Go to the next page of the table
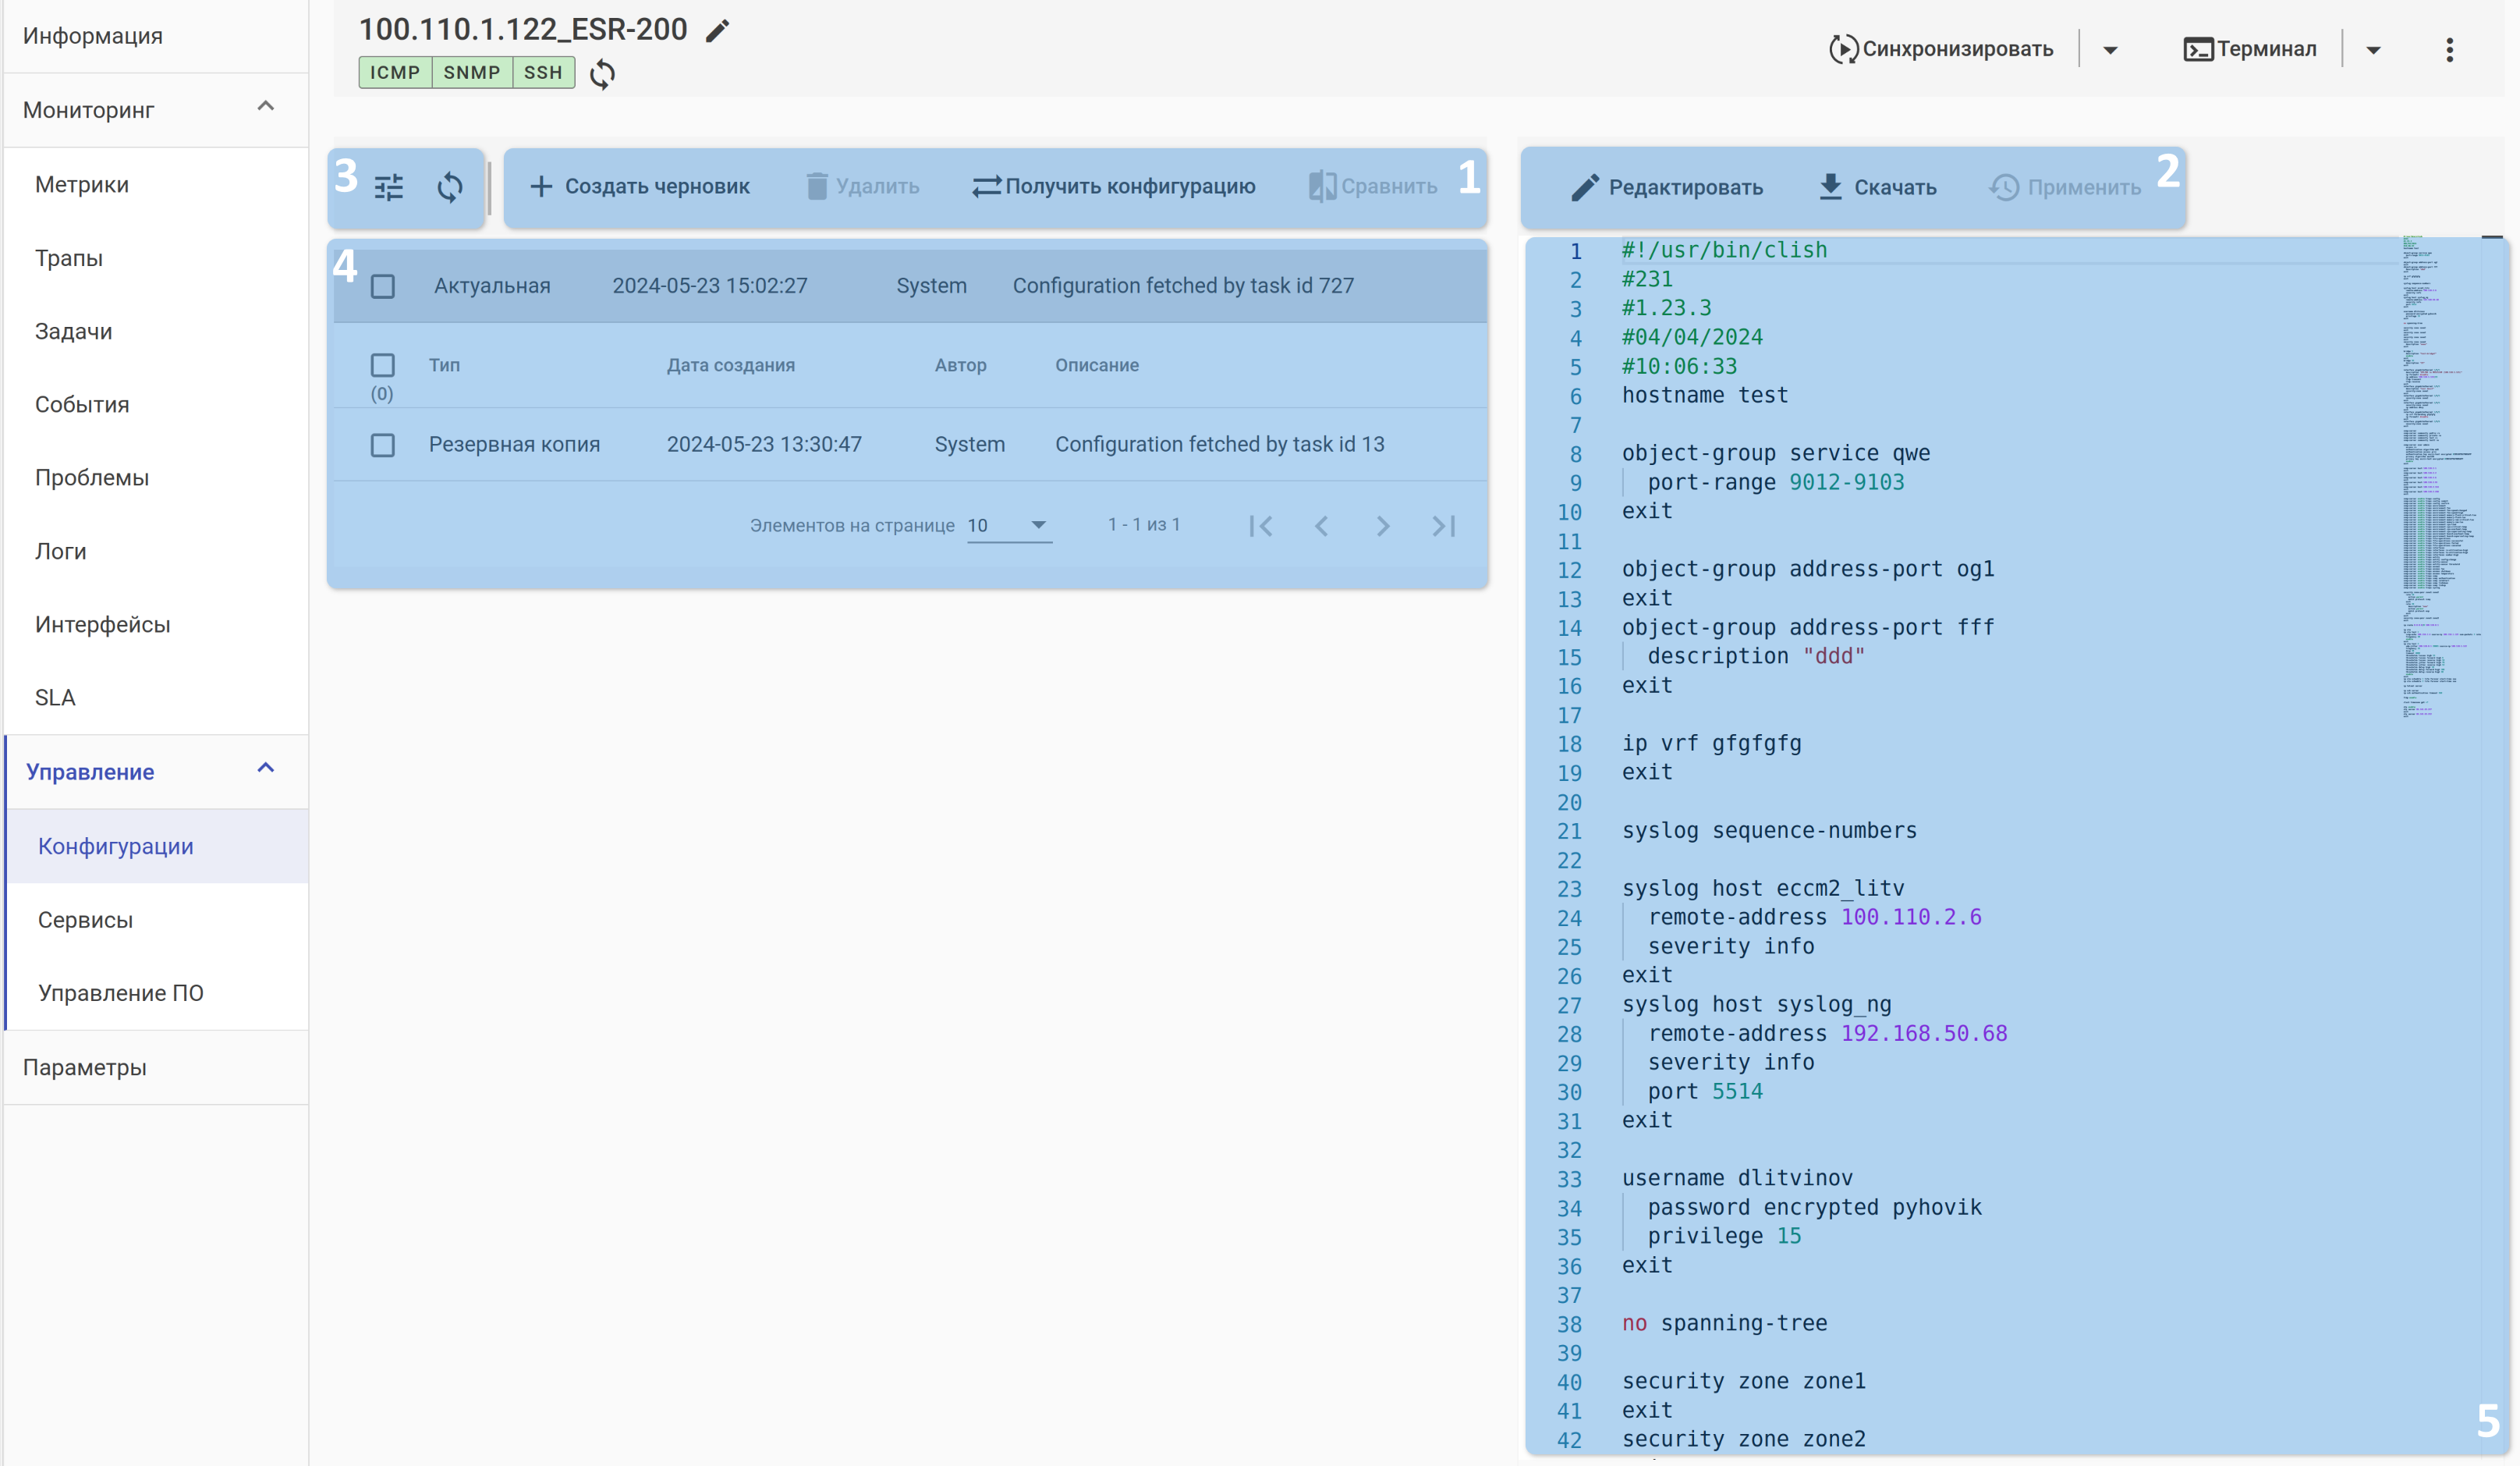The height and width of the screenshot is (1466, 2520). 1382,526
